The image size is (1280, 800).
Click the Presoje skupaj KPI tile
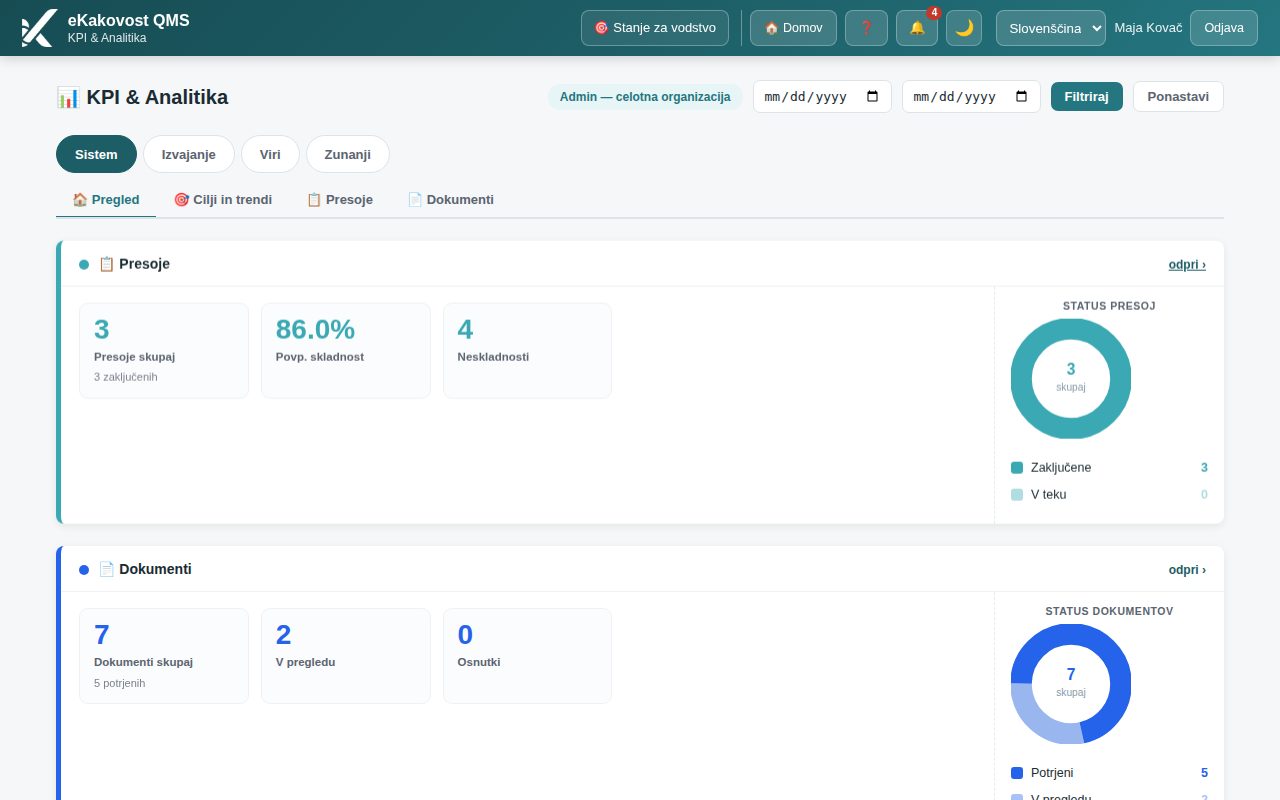(x=164, y=351)
